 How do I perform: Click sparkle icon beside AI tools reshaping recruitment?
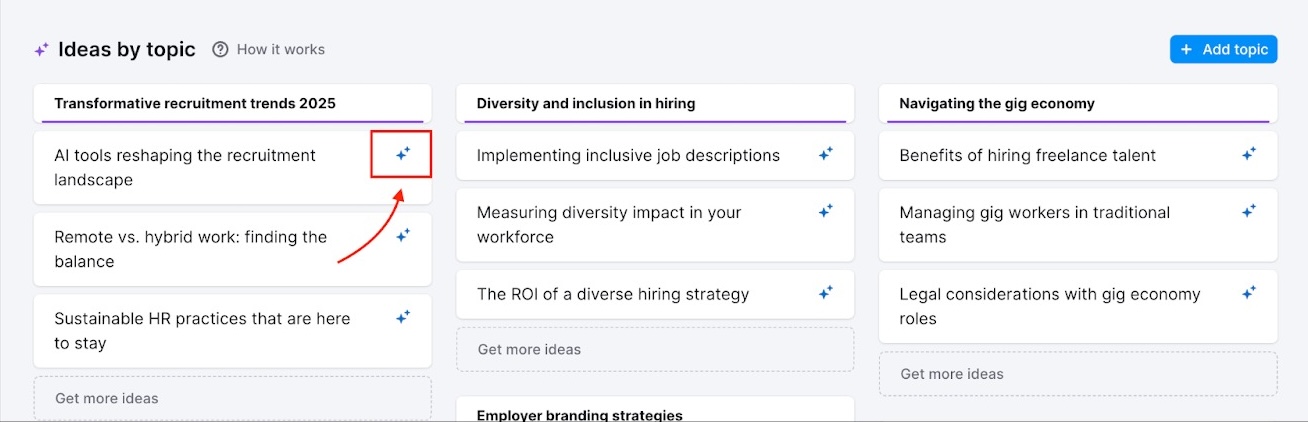[x=403, y=154]
